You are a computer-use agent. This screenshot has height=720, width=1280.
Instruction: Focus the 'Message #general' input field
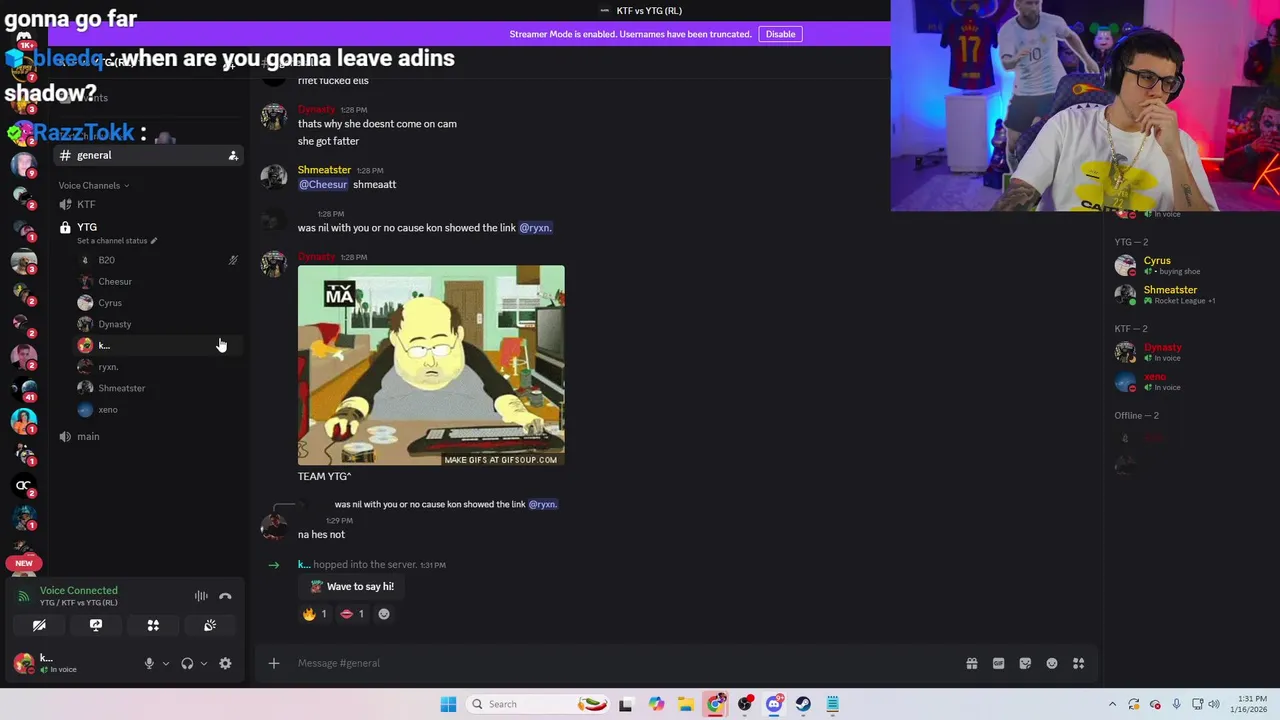[625, 663]
